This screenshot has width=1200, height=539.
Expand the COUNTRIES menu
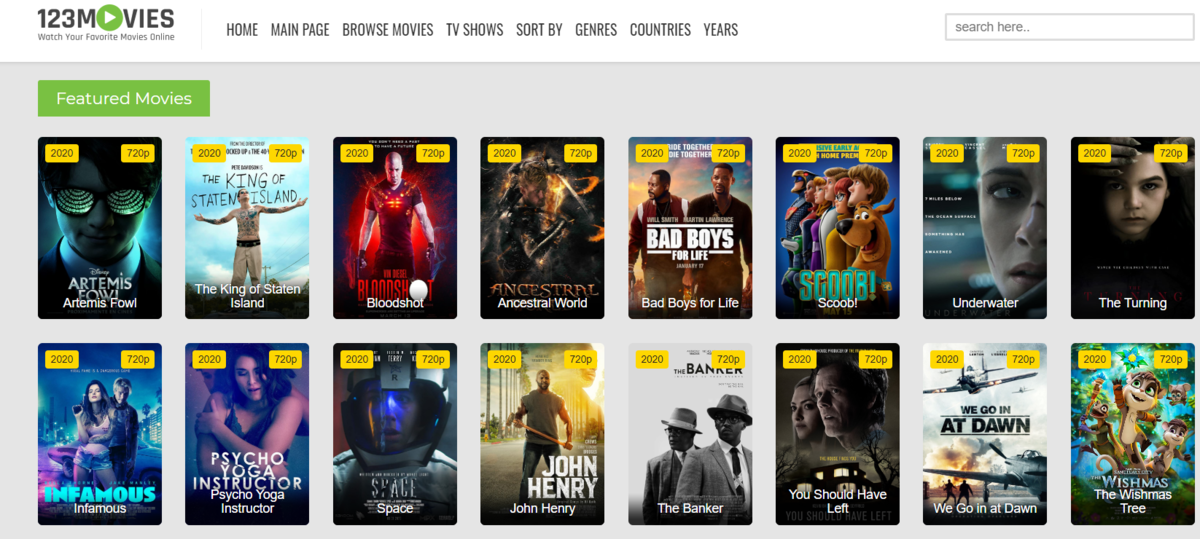pos(660,30)
